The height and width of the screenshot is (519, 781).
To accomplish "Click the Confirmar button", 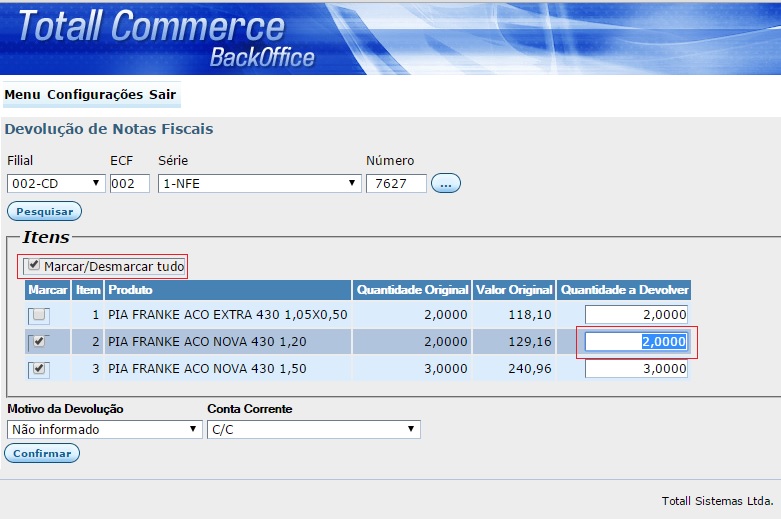I will coord(42,453).
